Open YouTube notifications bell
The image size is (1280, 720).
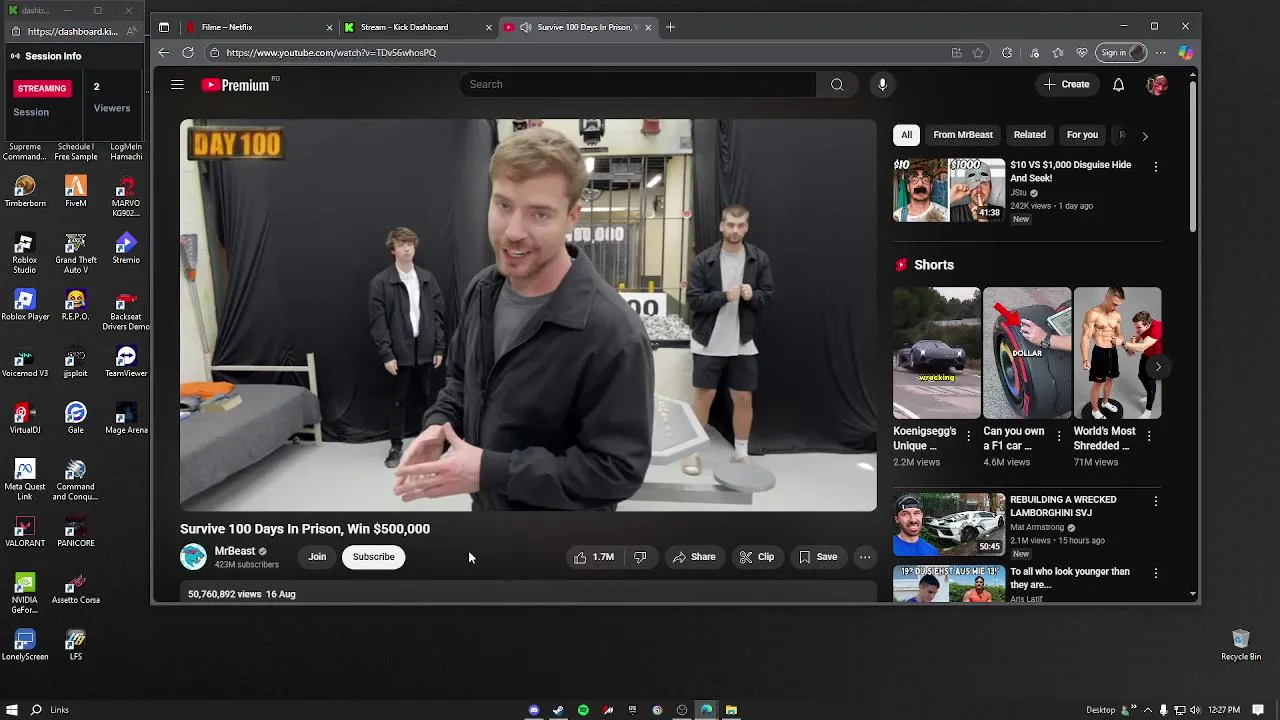coord(1118,85)
